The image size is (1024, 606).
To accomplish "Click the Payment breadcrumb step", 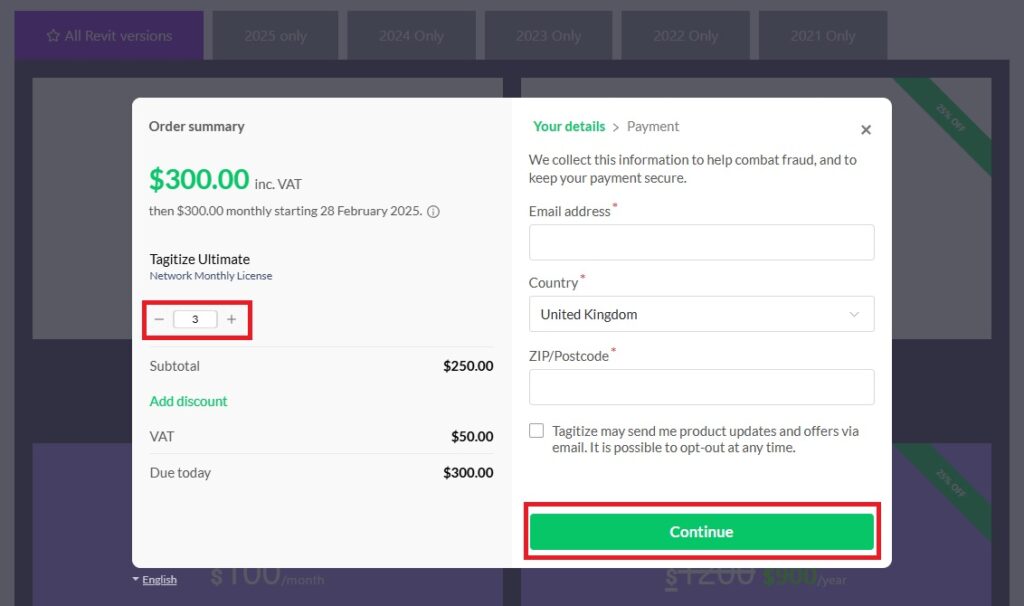I will (653, 127).
